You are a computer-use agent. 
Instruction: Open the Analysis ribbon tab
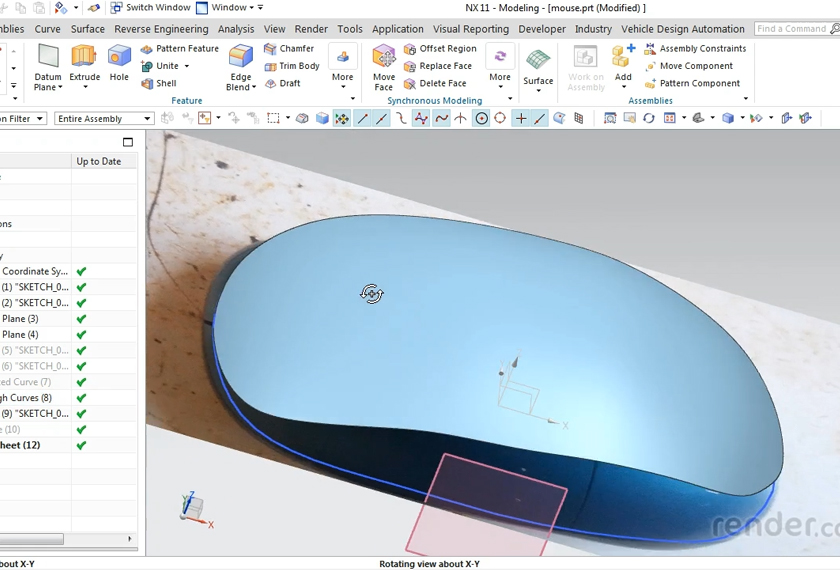pyautogui.click(x=236, y=29)
